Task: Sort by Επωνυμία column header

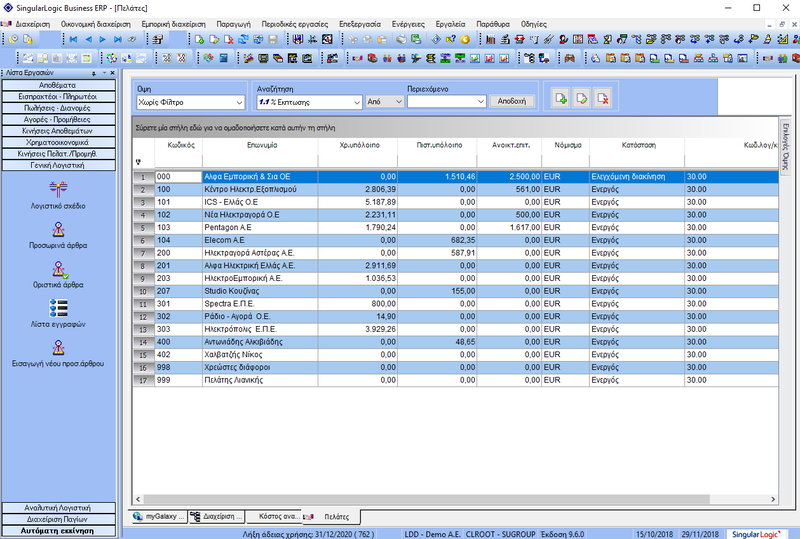Action: (261, 145)
